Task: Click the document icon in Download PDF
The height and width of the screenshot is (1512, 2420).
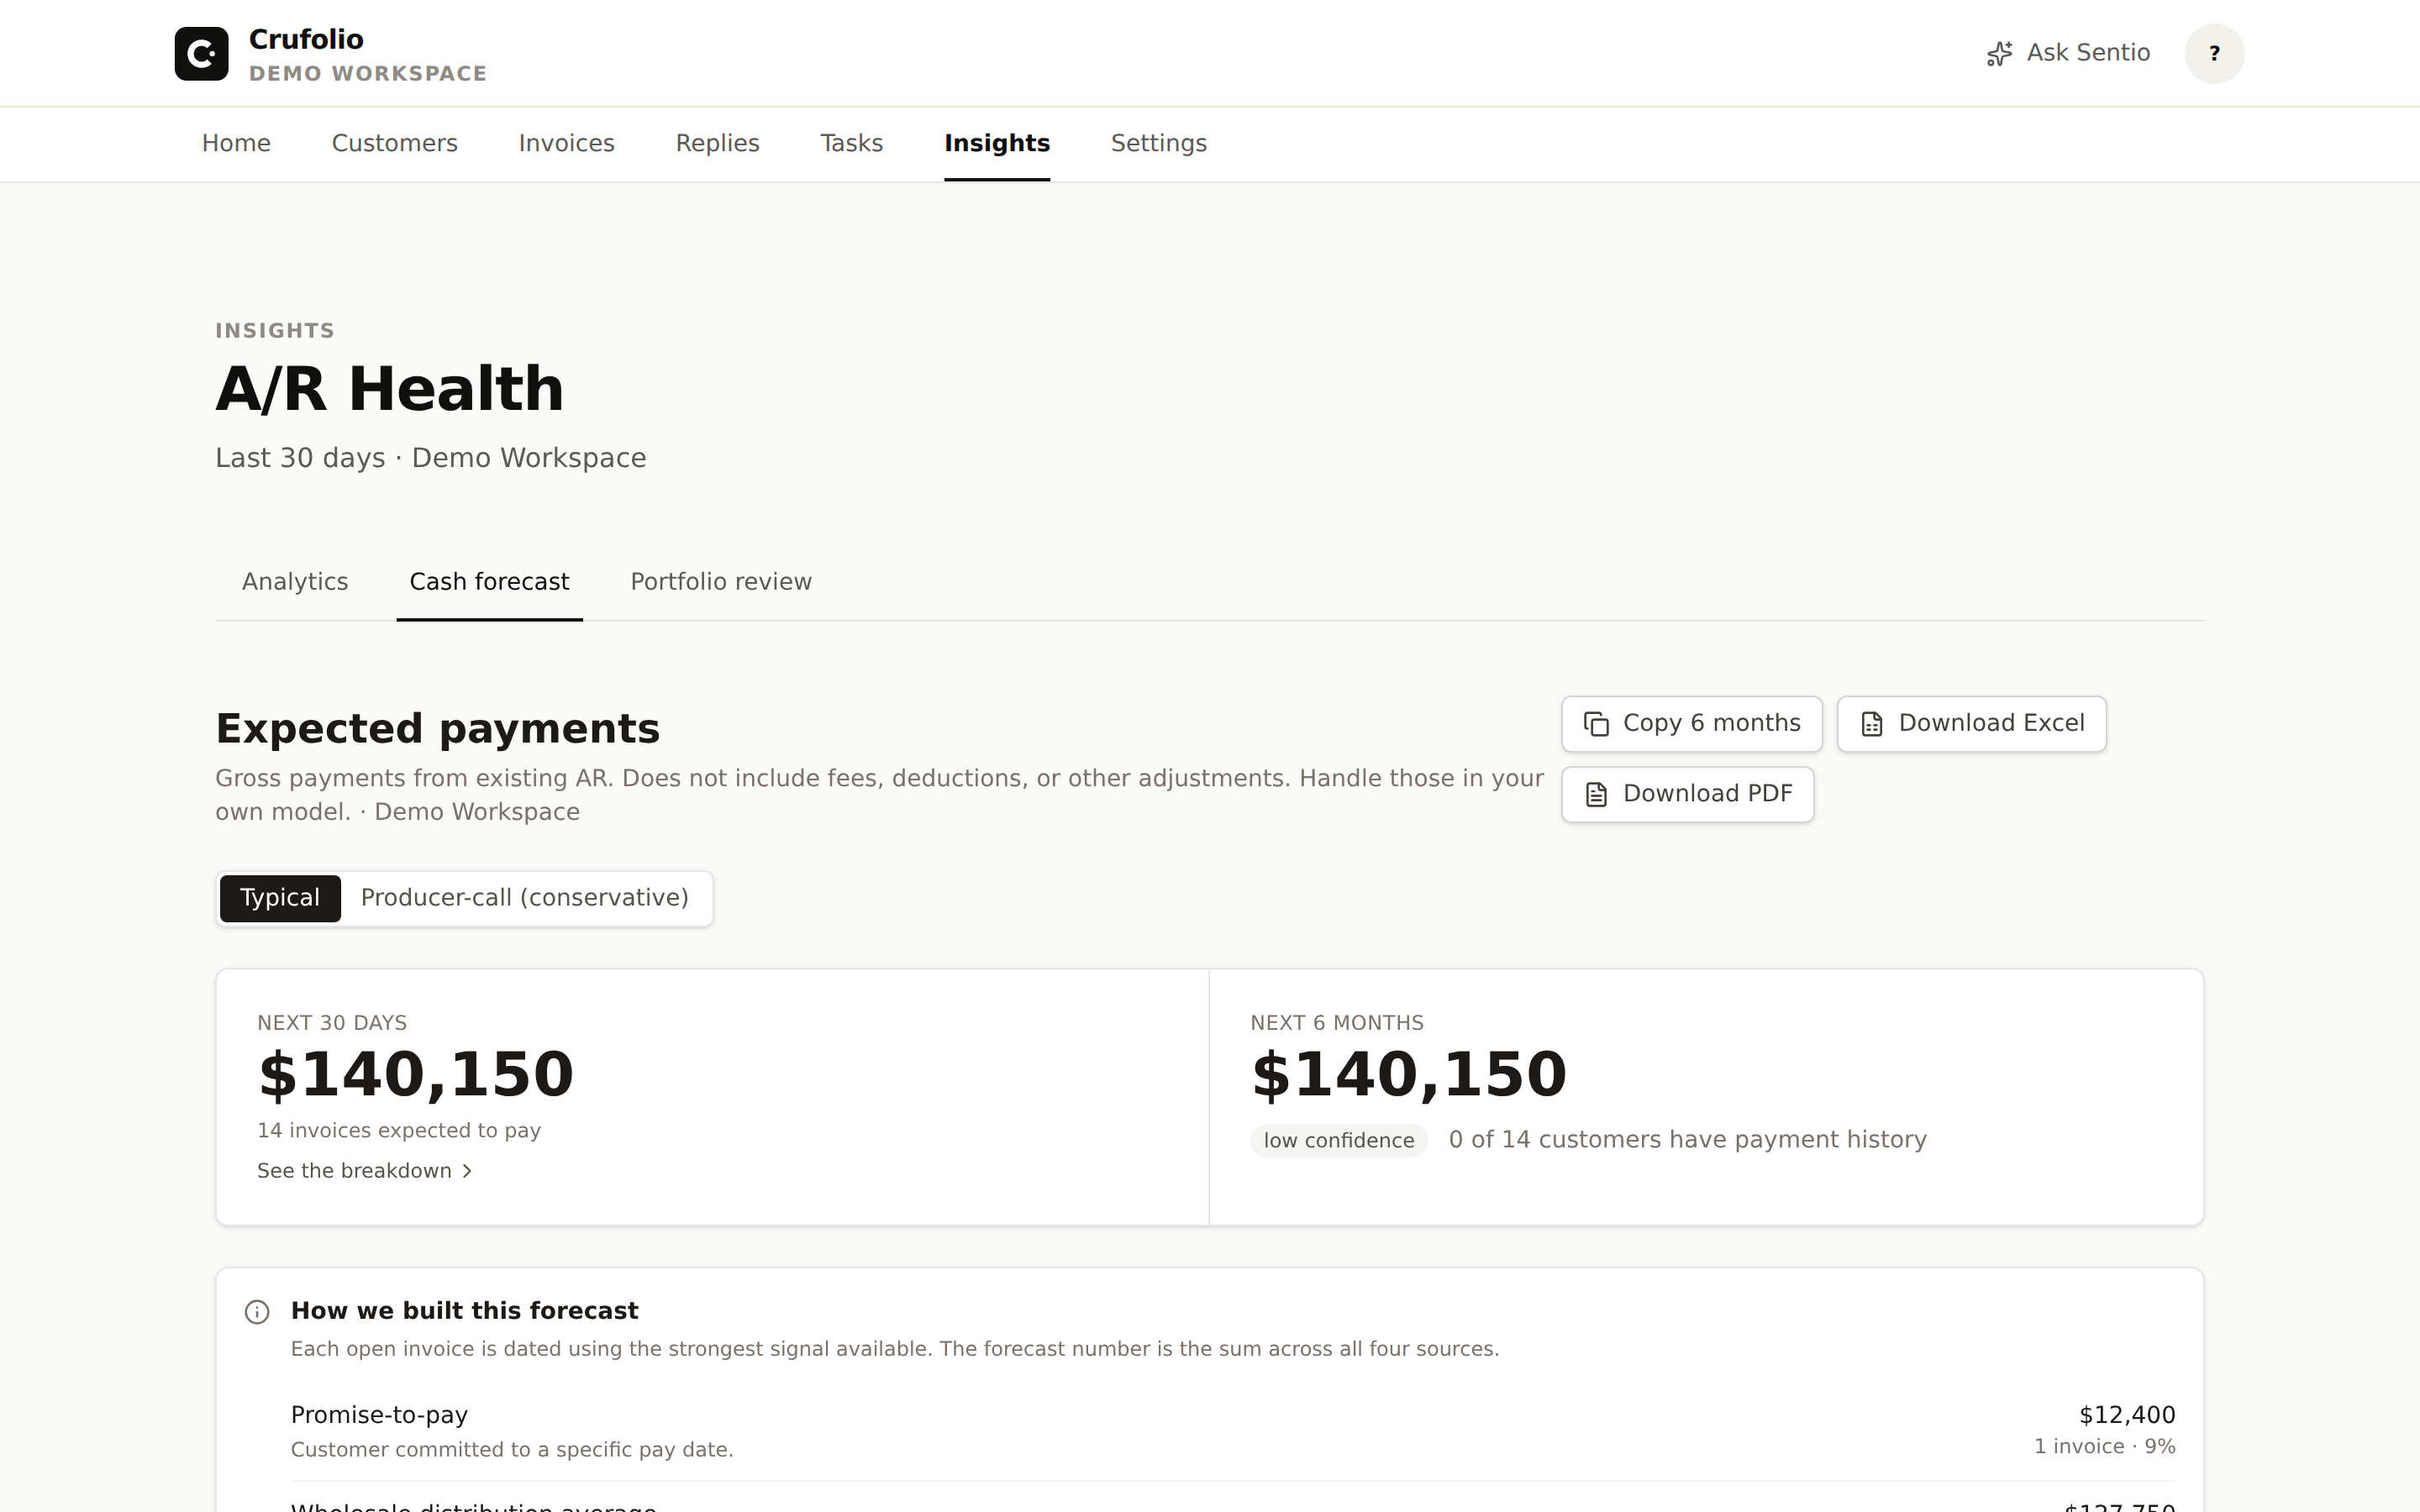Action: click(1597, 794)
